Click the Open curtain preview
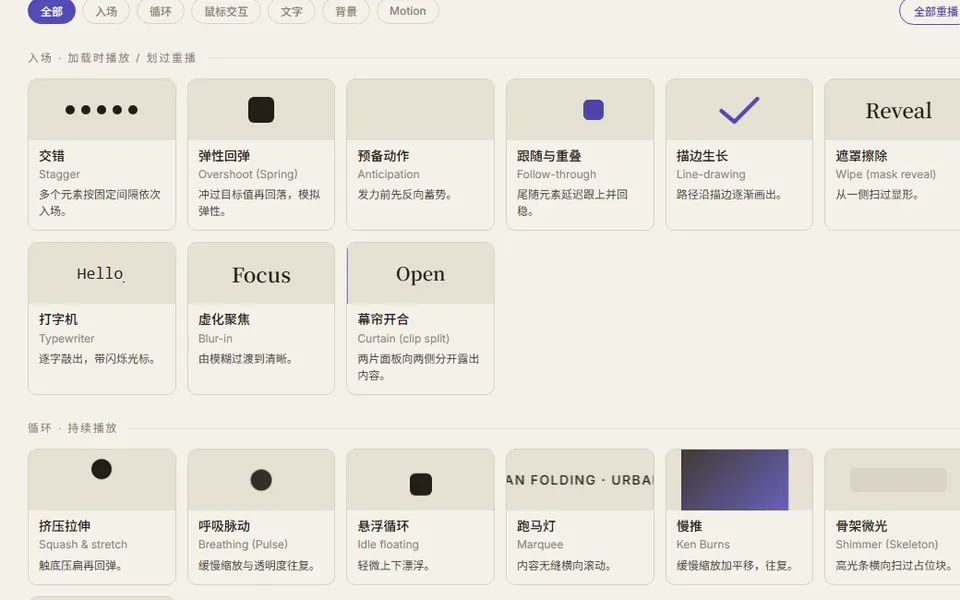Viewport: 960px width, 600px height. tap(420, 273)
